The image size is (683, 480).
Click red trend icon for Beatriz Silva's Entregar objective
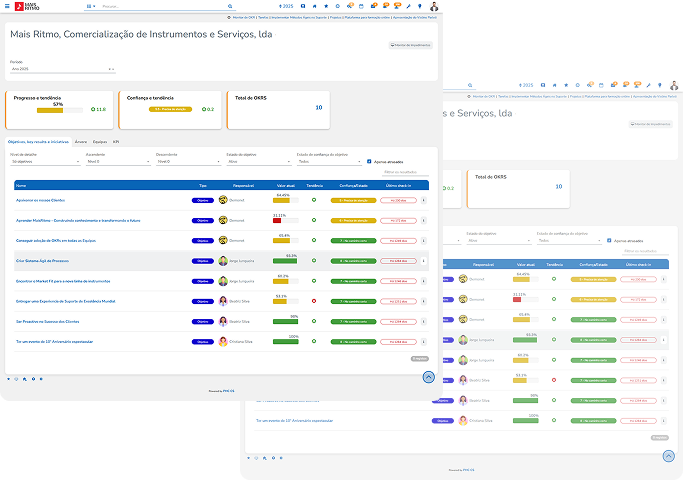(314, 300)
